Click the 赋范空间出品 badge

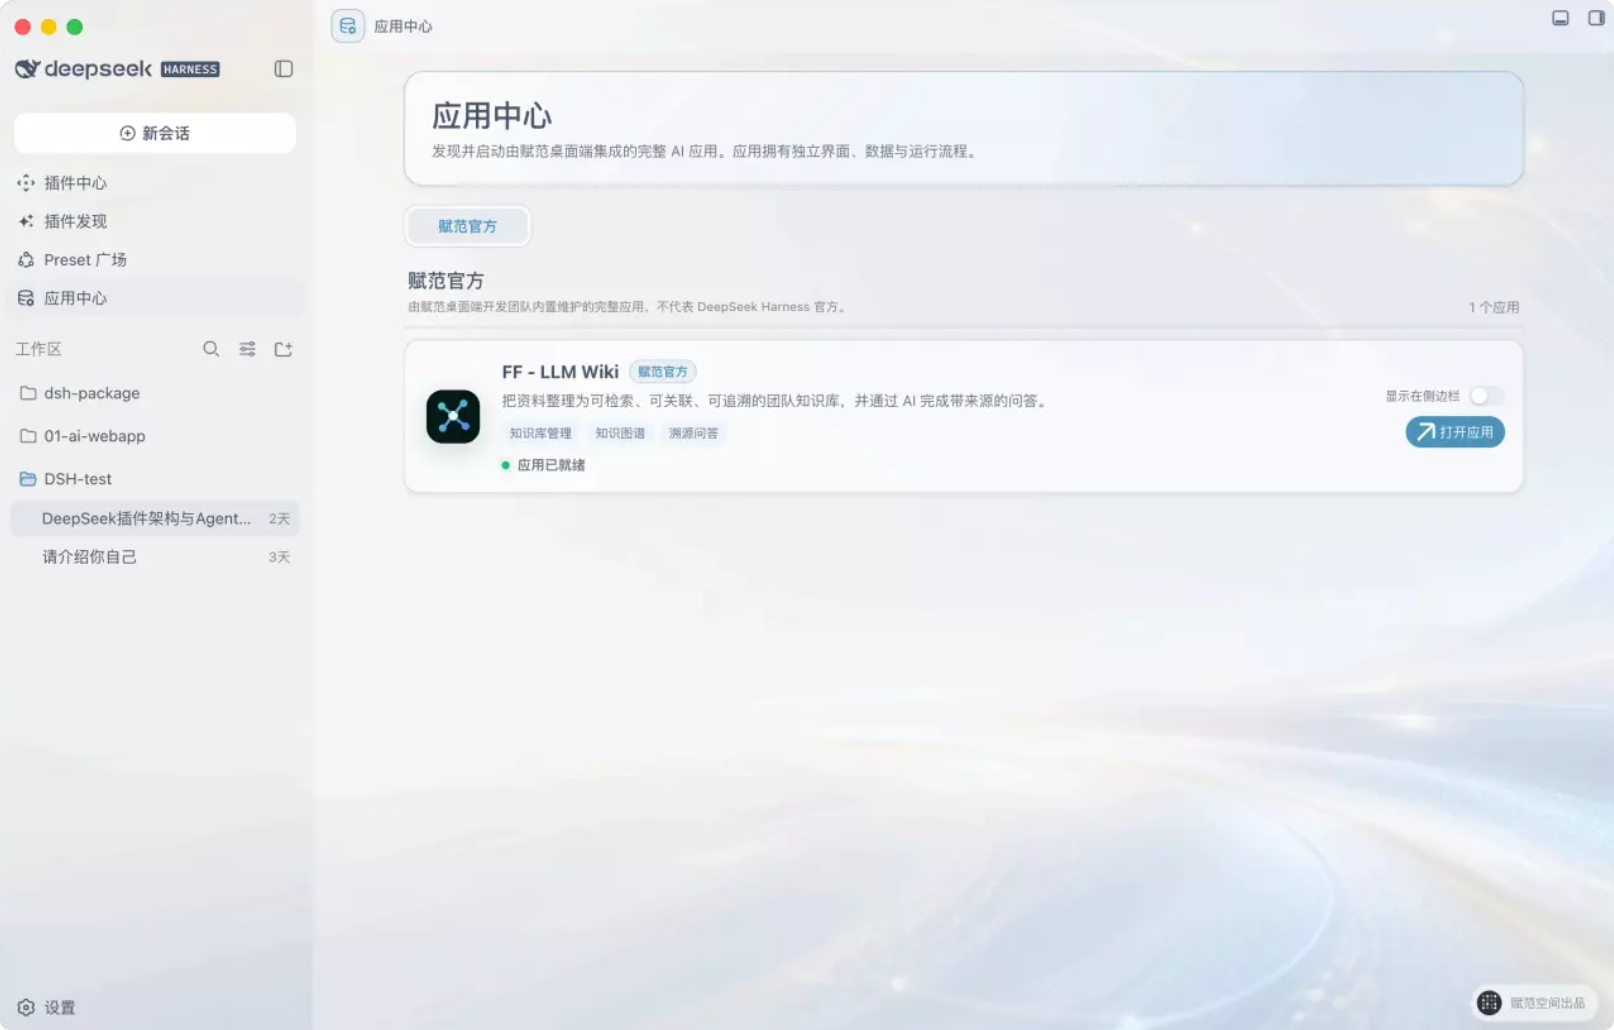1534,1003
